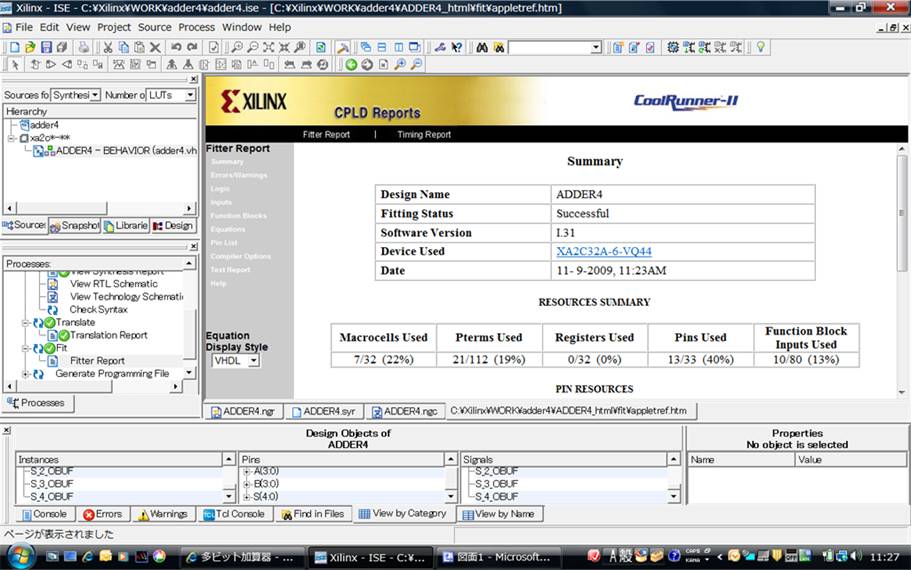The height and width of the screenshot is (570, 911).
Task: Click the Open folder toolbar icon
Action: pyautogui.click(x=30, y=48)
